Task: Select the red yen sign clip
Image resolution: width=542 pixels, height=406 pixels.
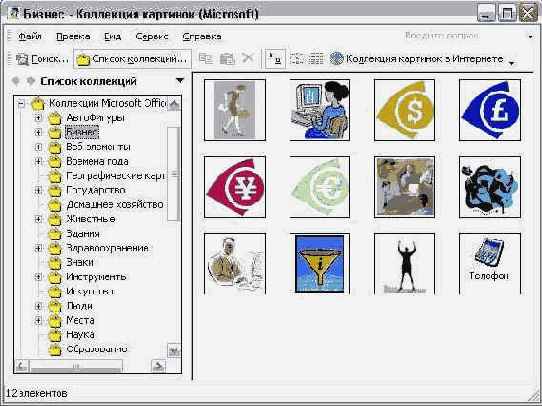Action: pos(235,187)
